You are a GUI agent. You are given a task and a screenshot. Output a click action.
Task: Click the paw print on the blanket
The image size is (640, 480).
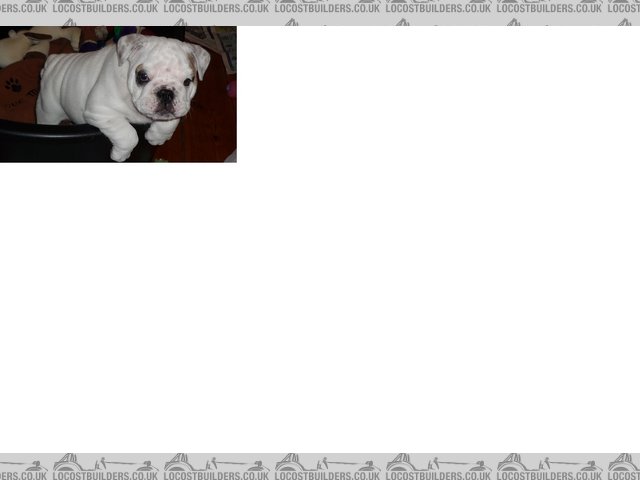[15, 85]
